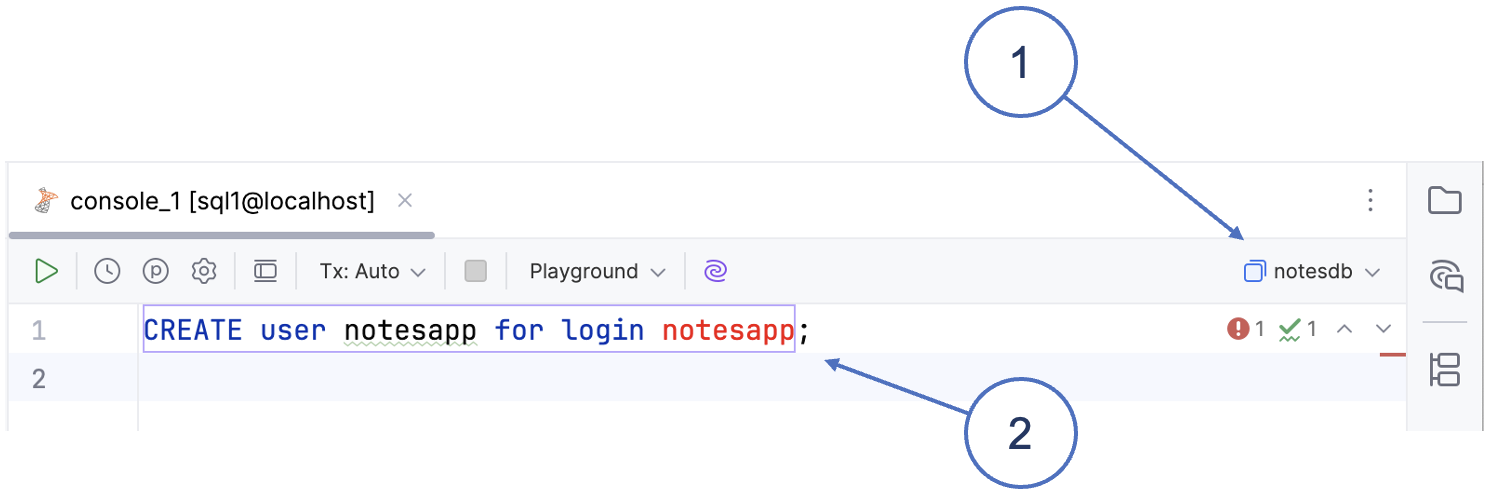
Task: Click the word 'login' in the statement
Action: click(602, 329)
